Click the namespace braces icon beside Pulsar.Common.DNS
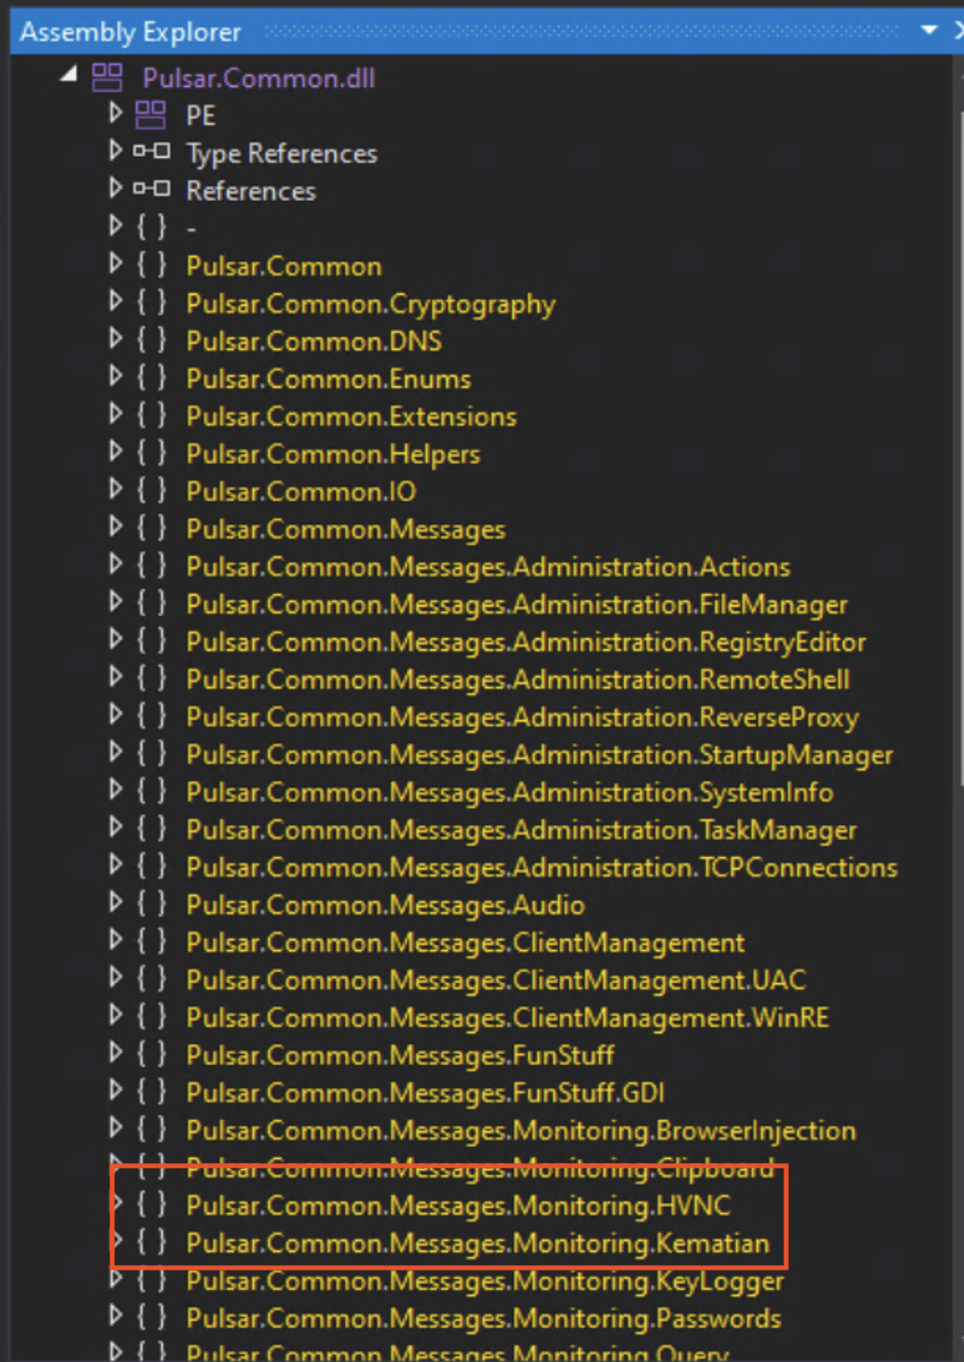964x1362 pixels. tap(151, 340)
